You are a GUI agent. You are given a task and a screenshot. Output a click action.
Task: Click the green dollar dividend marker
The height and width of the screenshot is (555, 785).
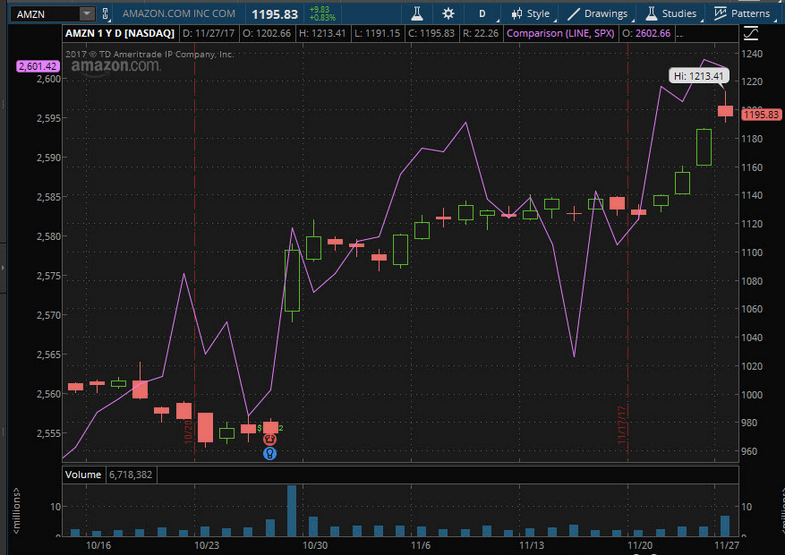[x=259, y=428]
